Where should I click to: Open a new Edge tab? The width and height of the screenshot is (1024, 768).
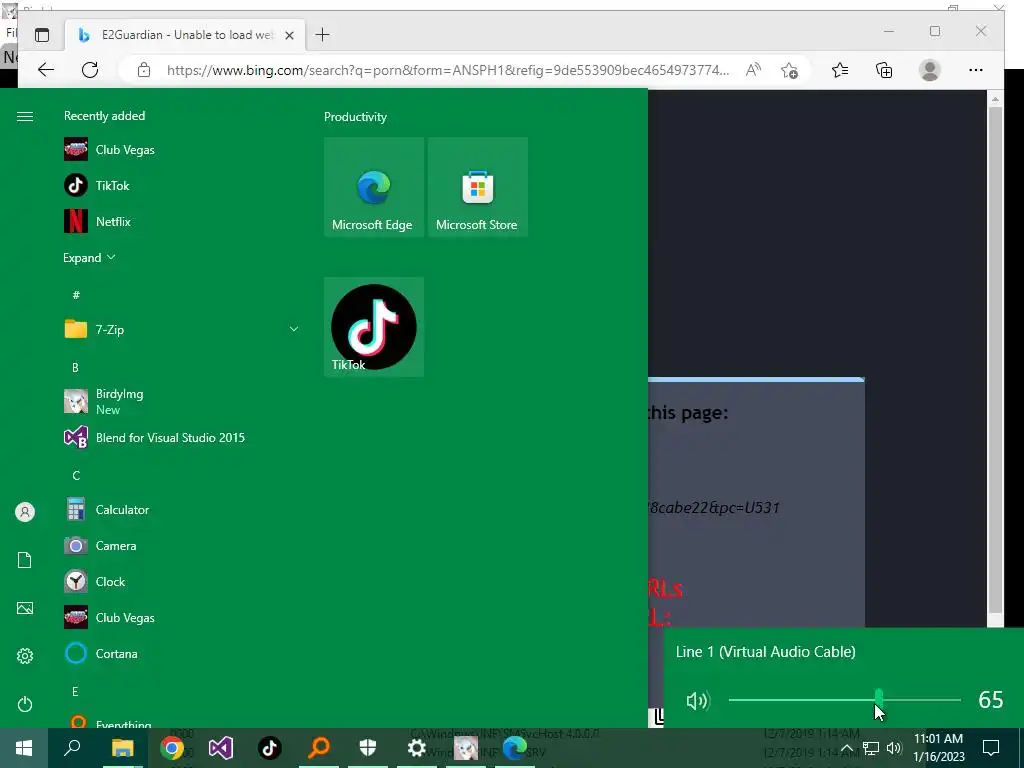323,35
